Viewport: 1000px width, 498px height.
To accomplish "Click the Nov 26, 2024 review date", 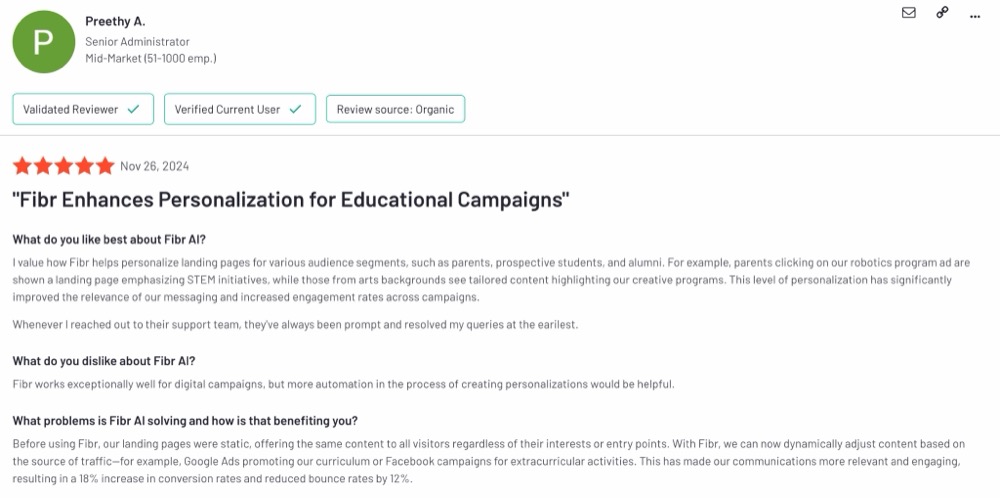I will pyautogui.click(x=154, y=166).
